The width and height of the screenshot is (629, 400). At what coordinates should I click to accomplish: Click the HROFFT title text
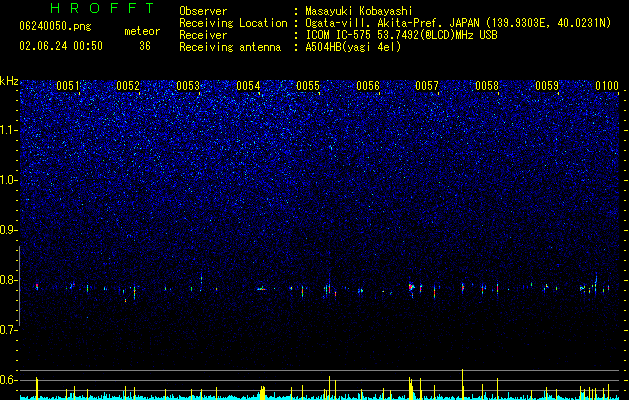tap(103, 8)
